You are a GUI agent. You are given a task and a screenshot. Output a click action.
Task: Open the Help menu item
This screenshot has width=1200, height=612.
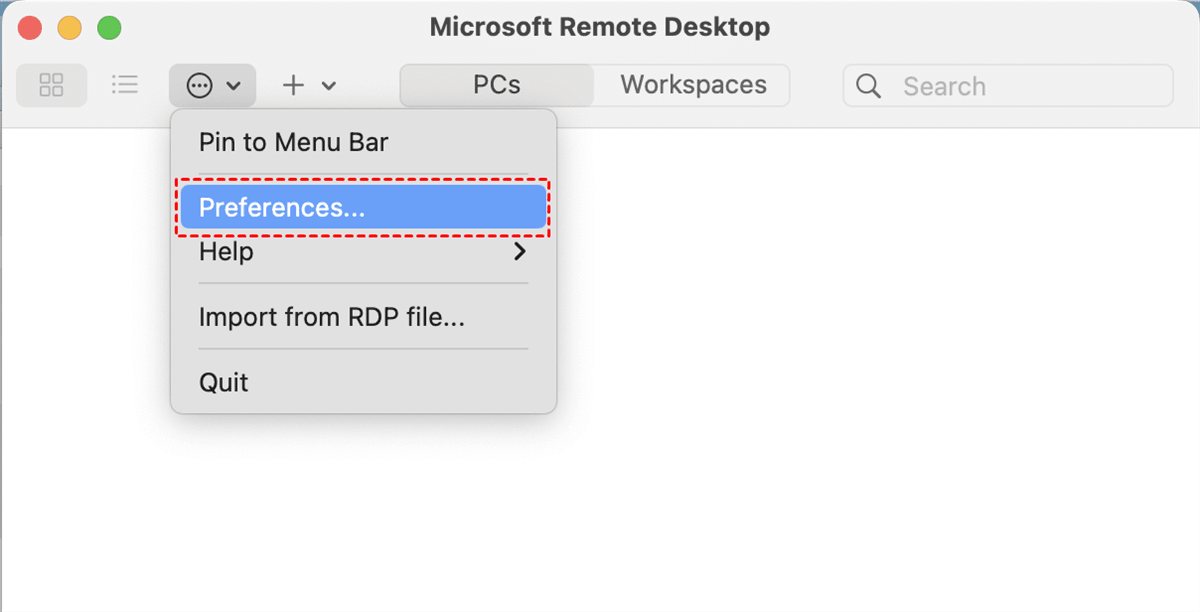click(227, 252)
